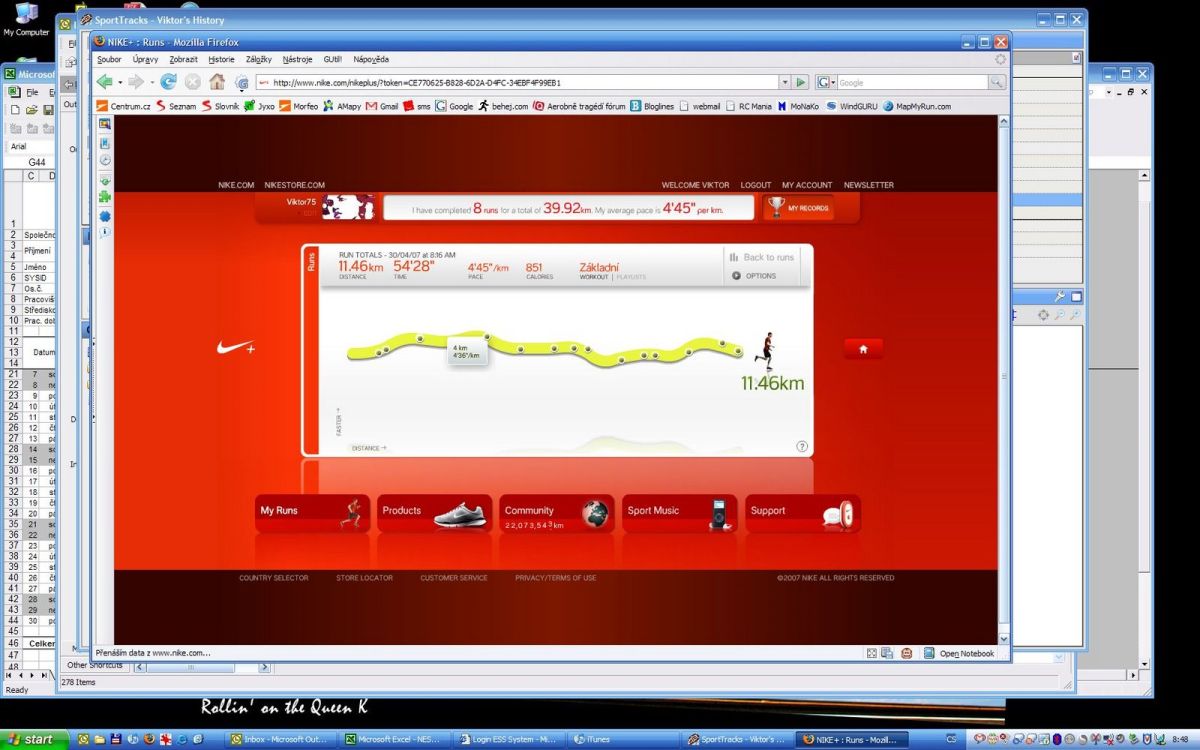Click the Go arrow next to address bar
The height and width of the screenshot is (750, 1200).
pyautogui.click(x=800, y=83)
